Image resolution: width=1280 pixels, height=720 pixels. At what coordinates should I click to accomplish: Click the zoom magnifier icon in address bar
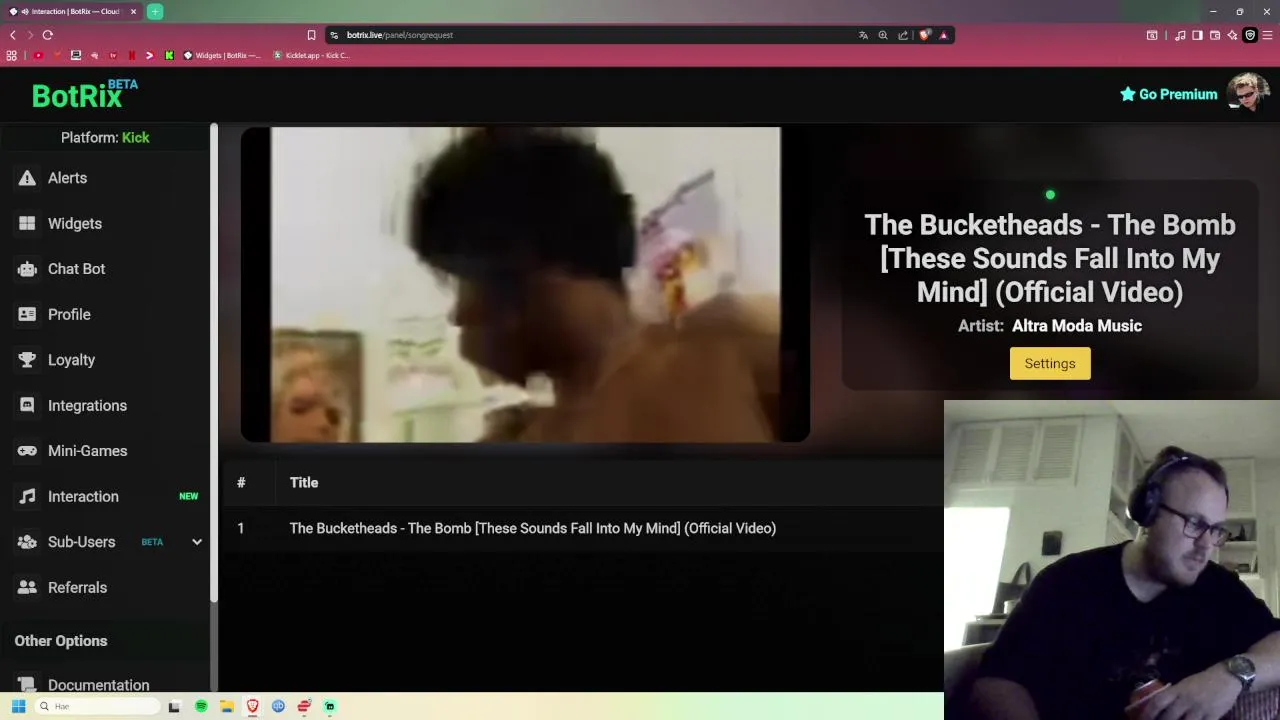point(883,35)
